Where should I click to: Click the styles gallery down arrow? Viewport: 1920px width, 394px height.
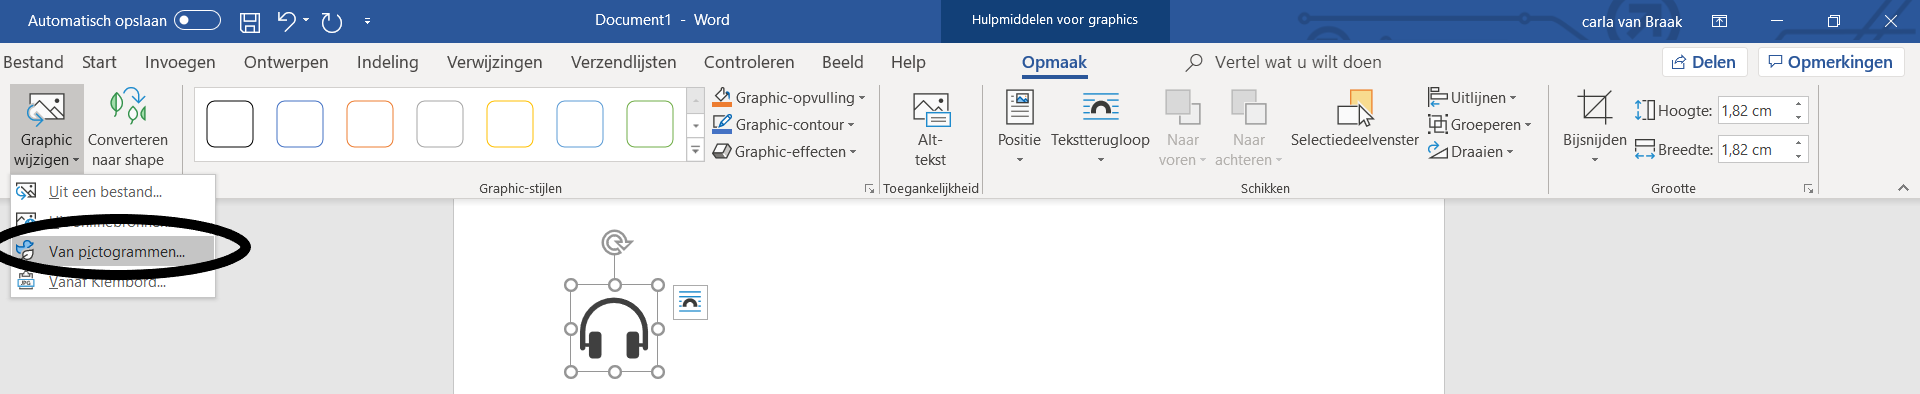[x=695, y=126]
